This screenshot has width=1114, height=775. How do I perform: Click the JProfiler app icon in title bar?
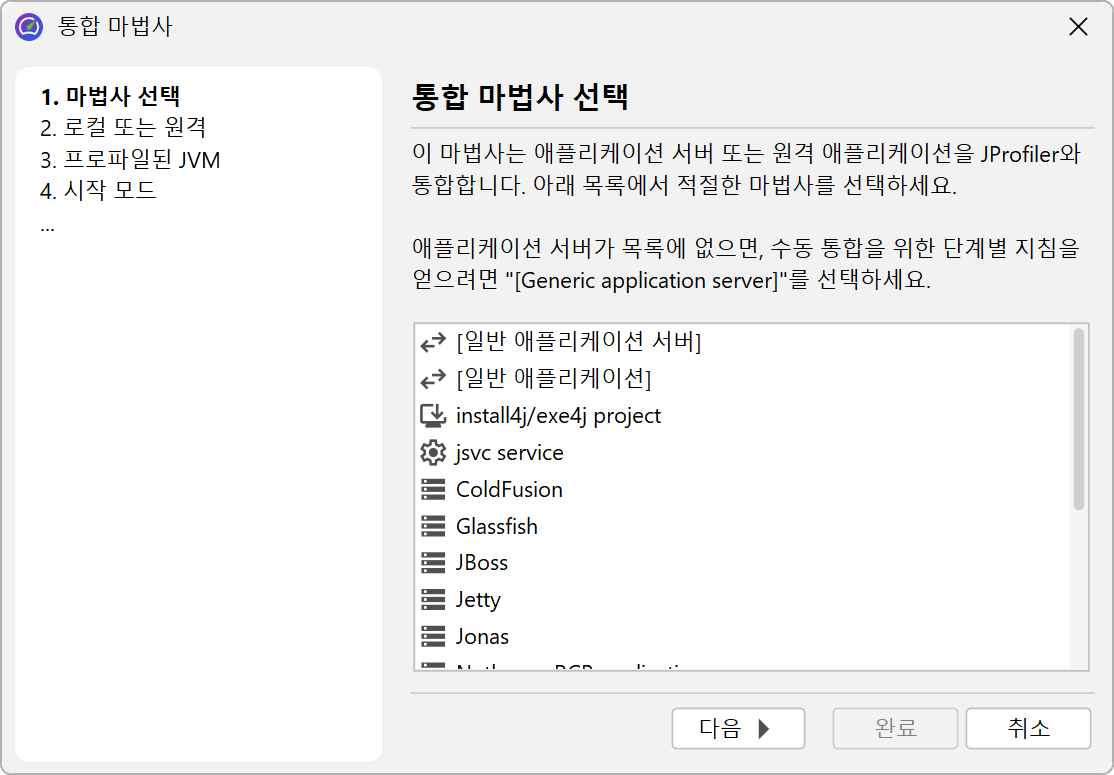pos(29,27)
